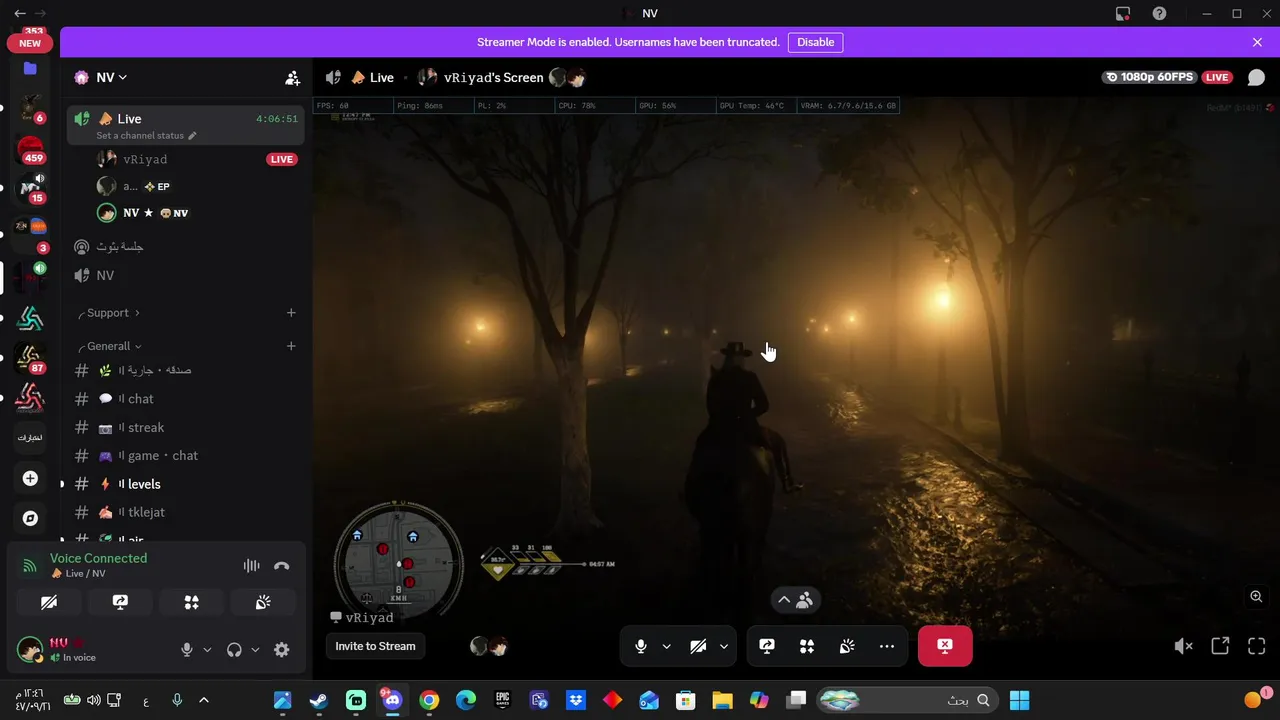This screenshot has width=1280, height=720.
Task: Pop out the stream window
Action: click(1220, 646)
